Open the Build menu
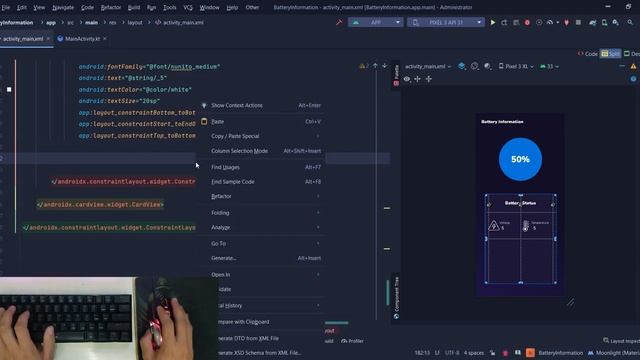 pos(133,7)
